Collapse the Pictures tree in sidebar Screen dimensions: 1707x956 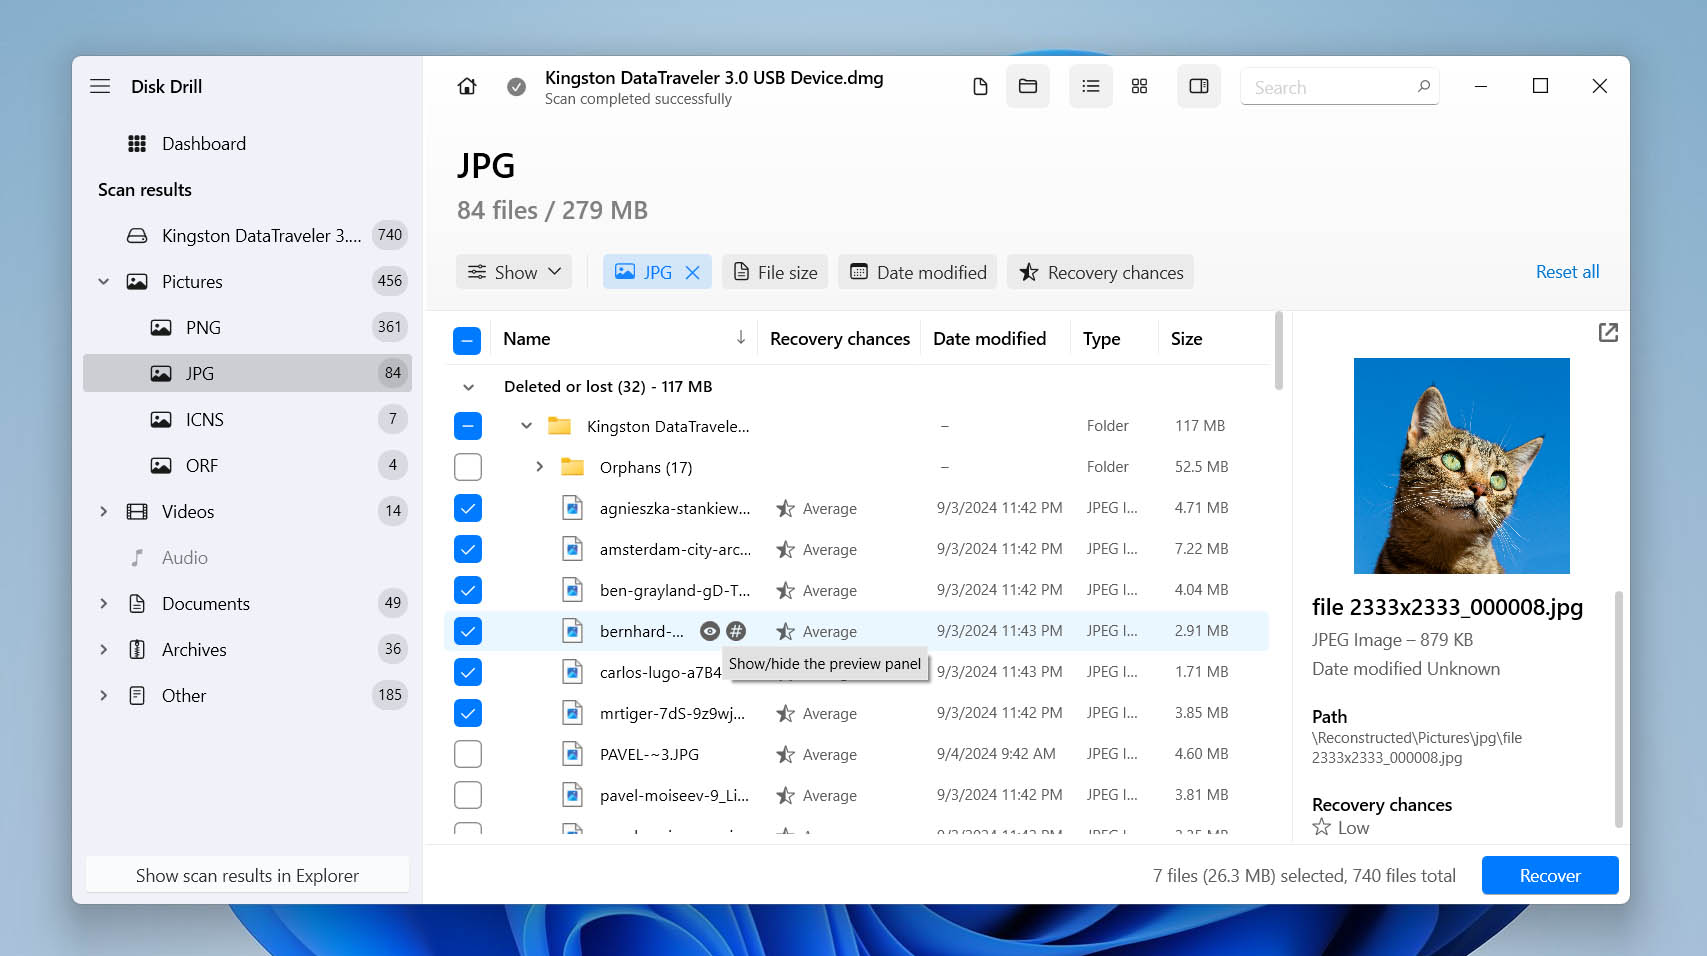(x=103, y=282)
